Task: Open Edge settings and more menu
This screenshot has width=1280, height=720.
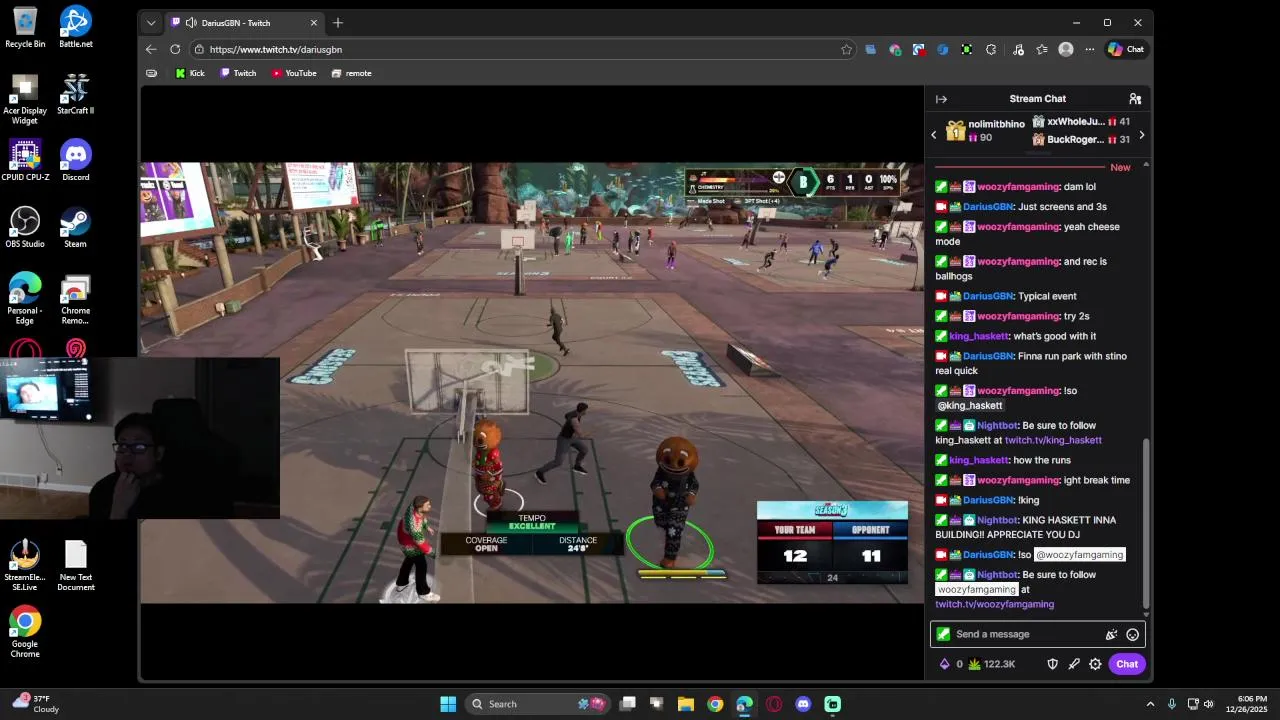Action: (x=1090, y=49)
